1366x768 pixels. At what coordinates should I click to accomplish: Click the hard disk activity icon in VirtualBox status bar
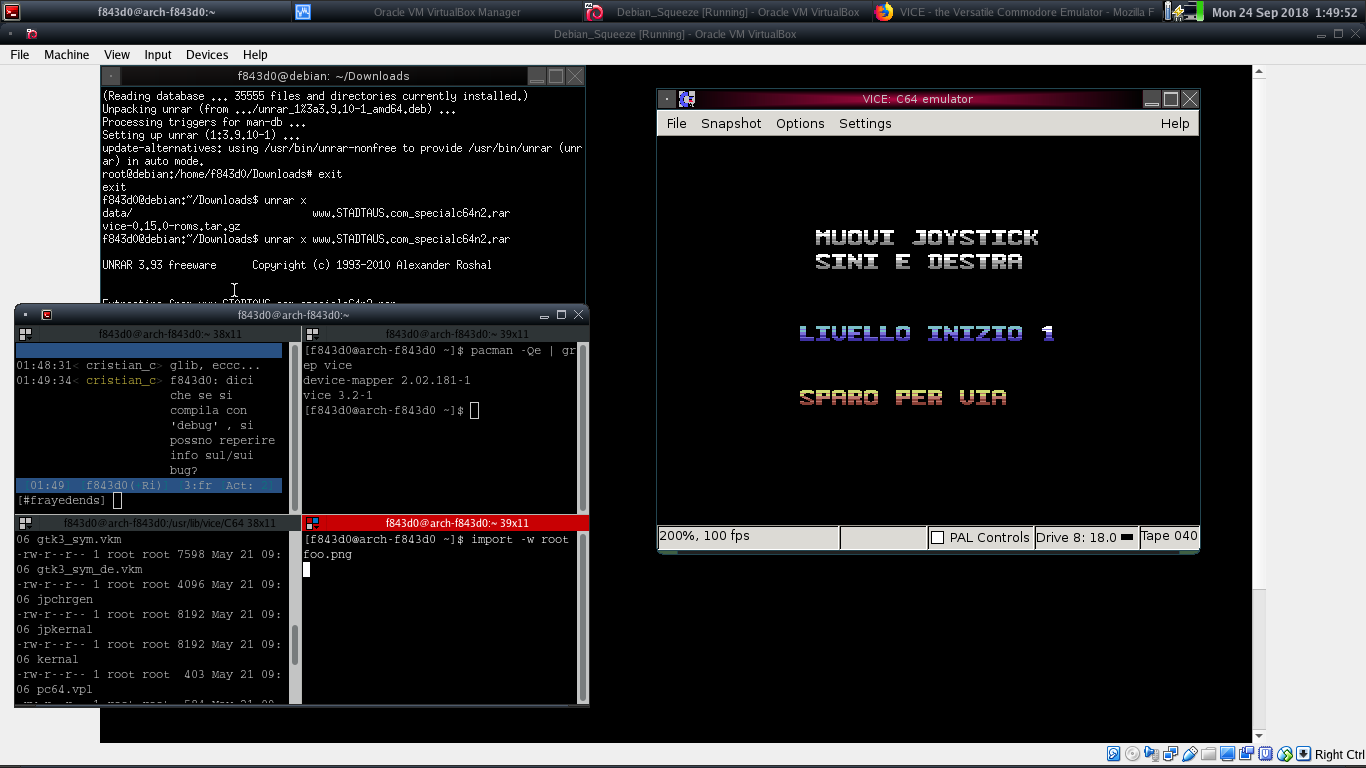(1114, 754)
